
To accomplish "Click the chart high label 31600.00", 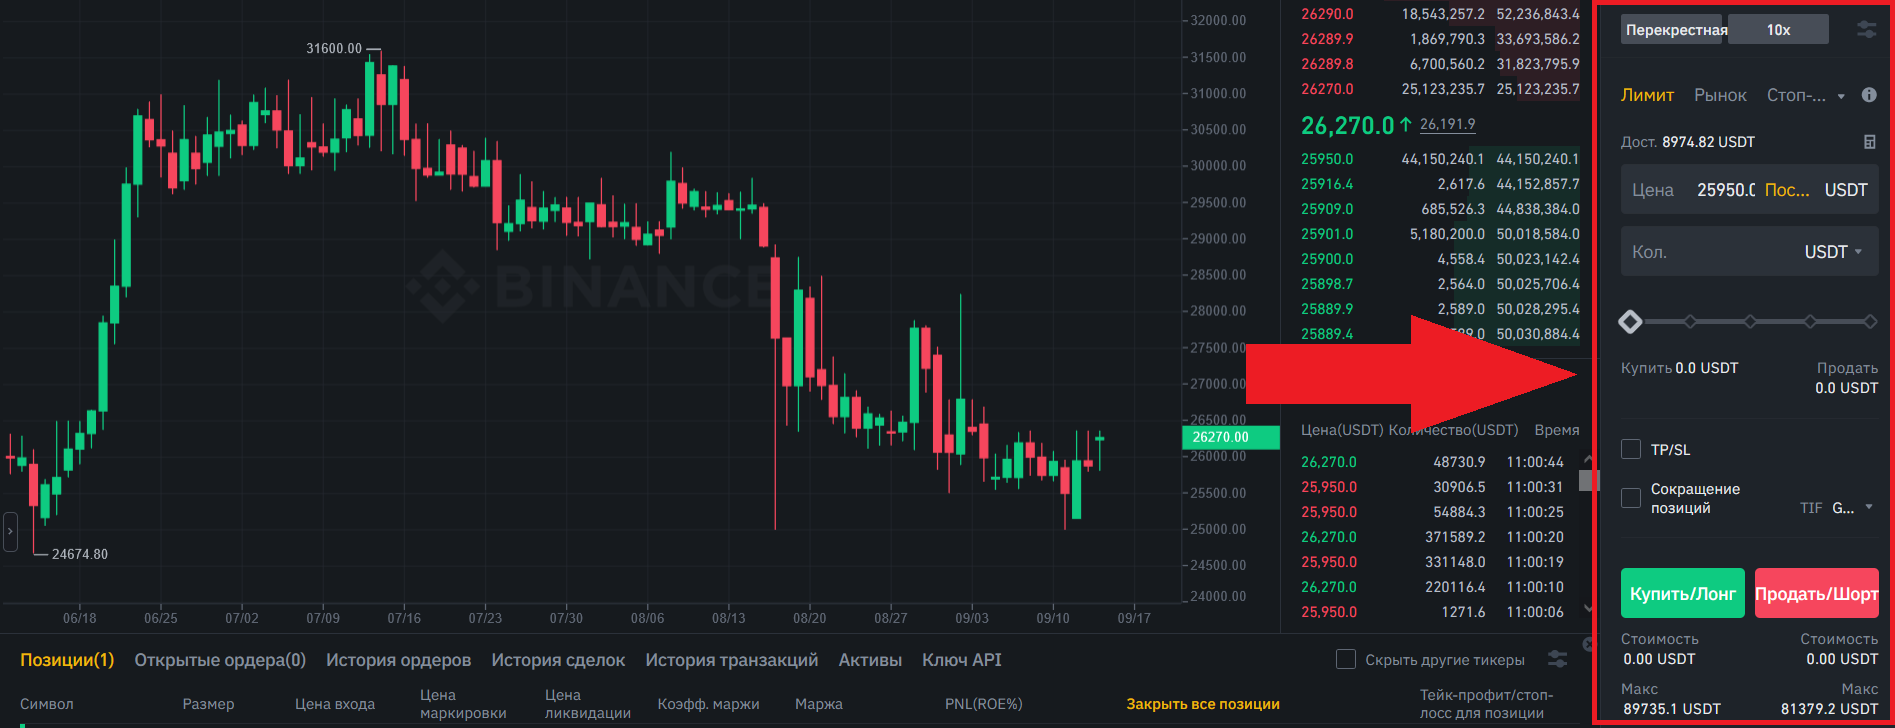I will 334,48.
